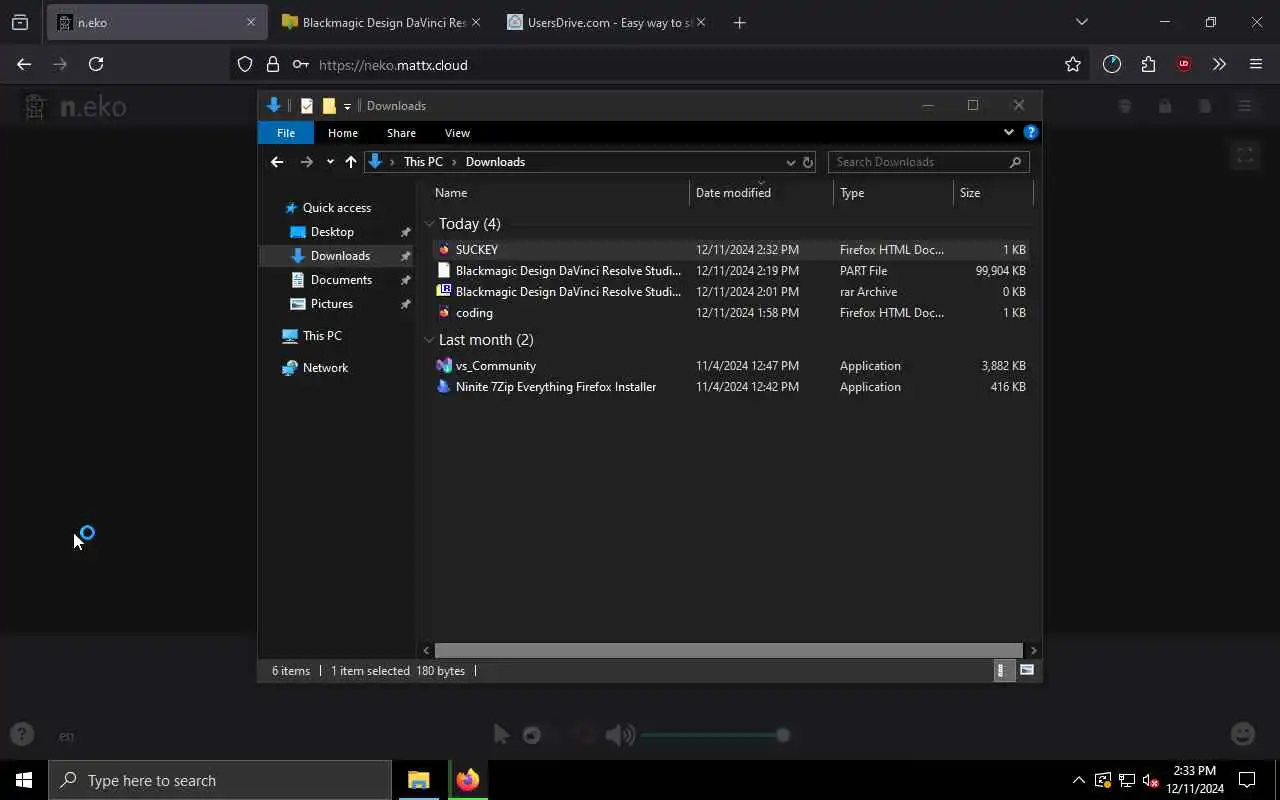Viewport: 1280px width, 800px height.
Task: Go up one folder level in Explorer
Action: pos(351,162)
